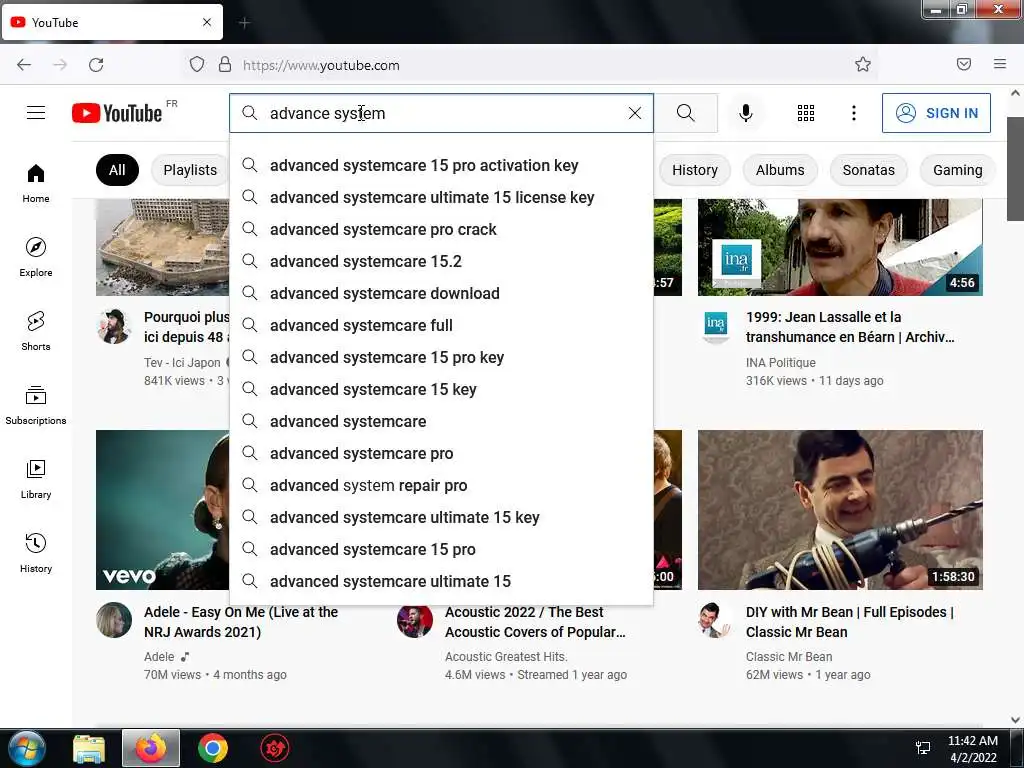
Task: Open Shorts in the sidebar
Action: pyautogui.click(x=36, y=331)
